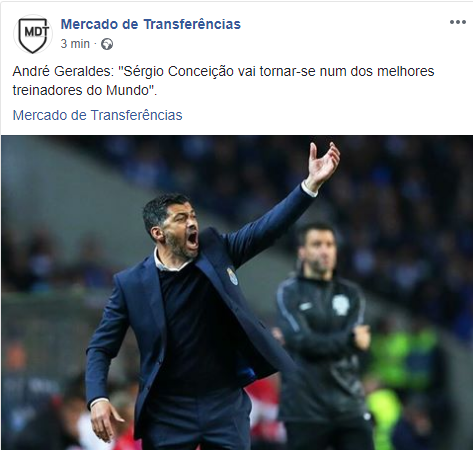
Task: Click the MDT shield profile picture
Action: [x=32, y=34]
